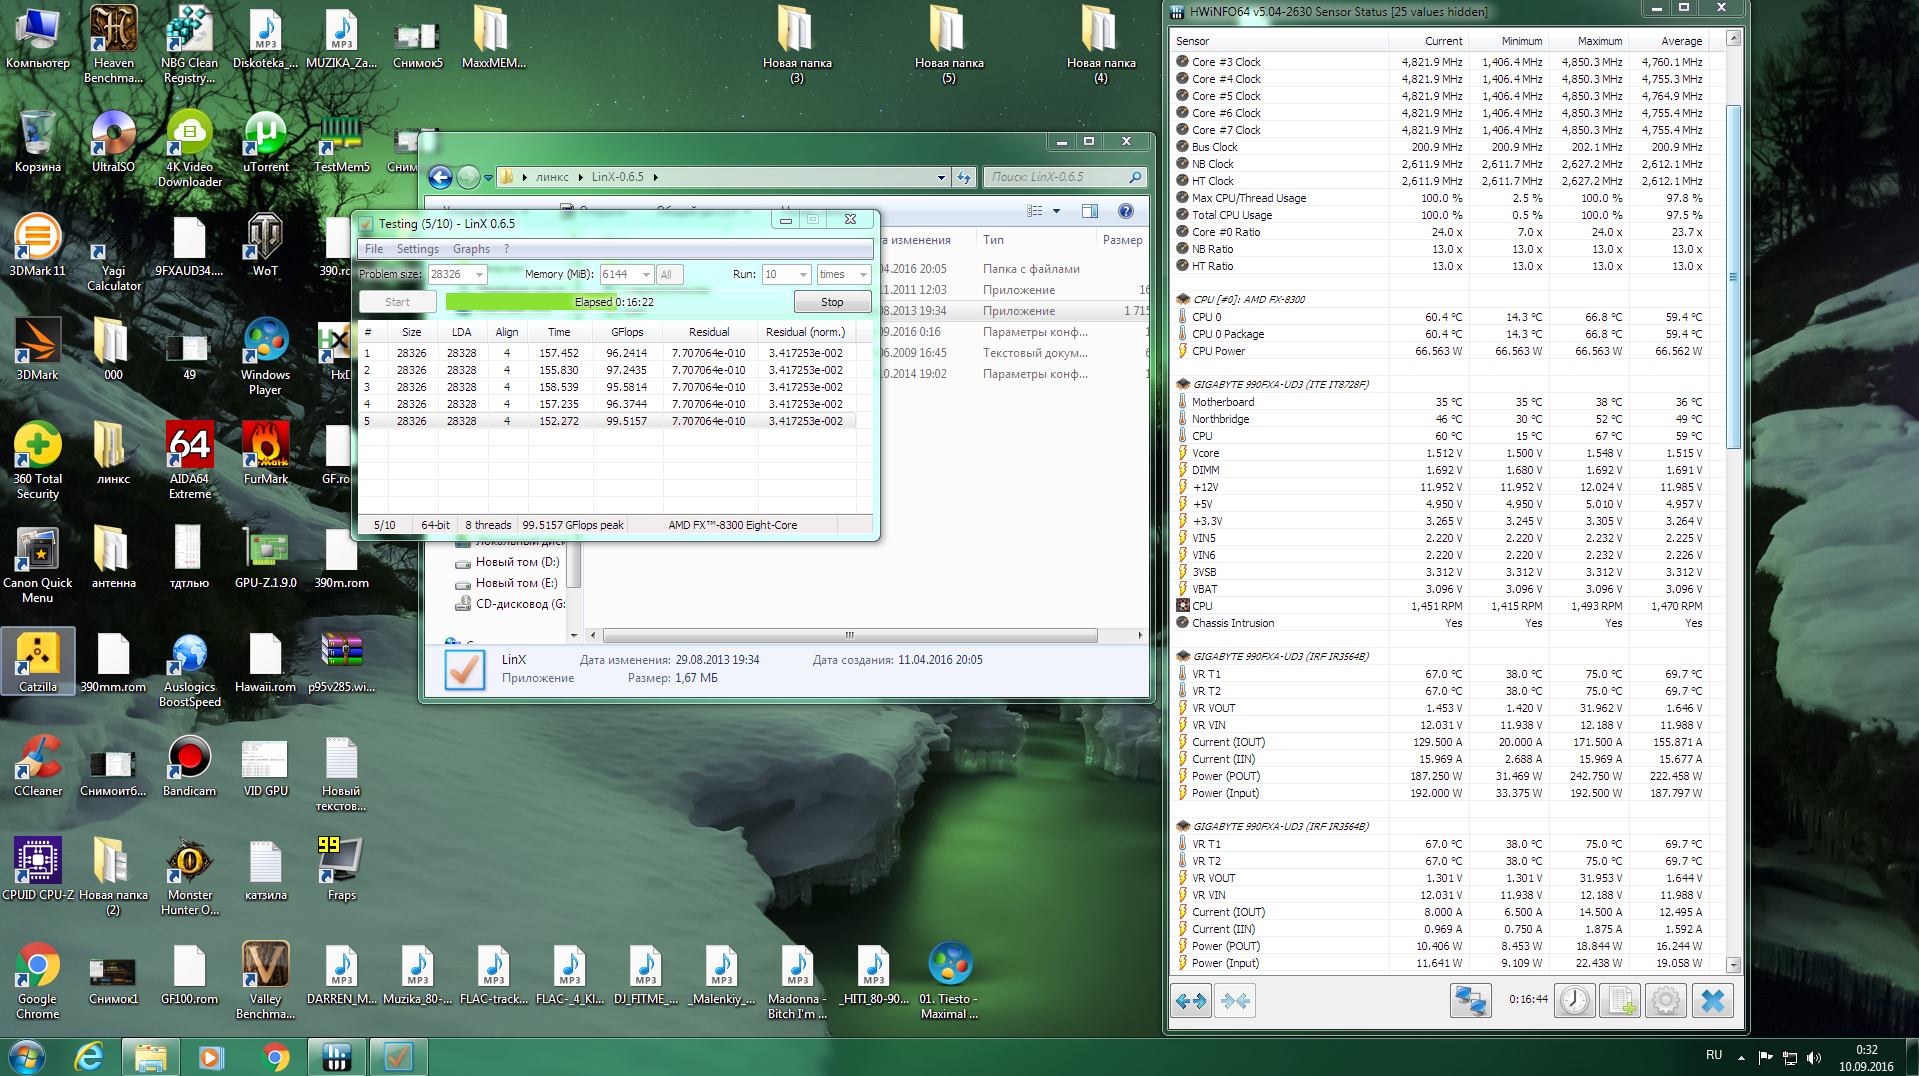The width and height of the screenshot is (1919, 1076).
Task: Select the 3DMark 11 desktop icon
Action: coord(38,245)
